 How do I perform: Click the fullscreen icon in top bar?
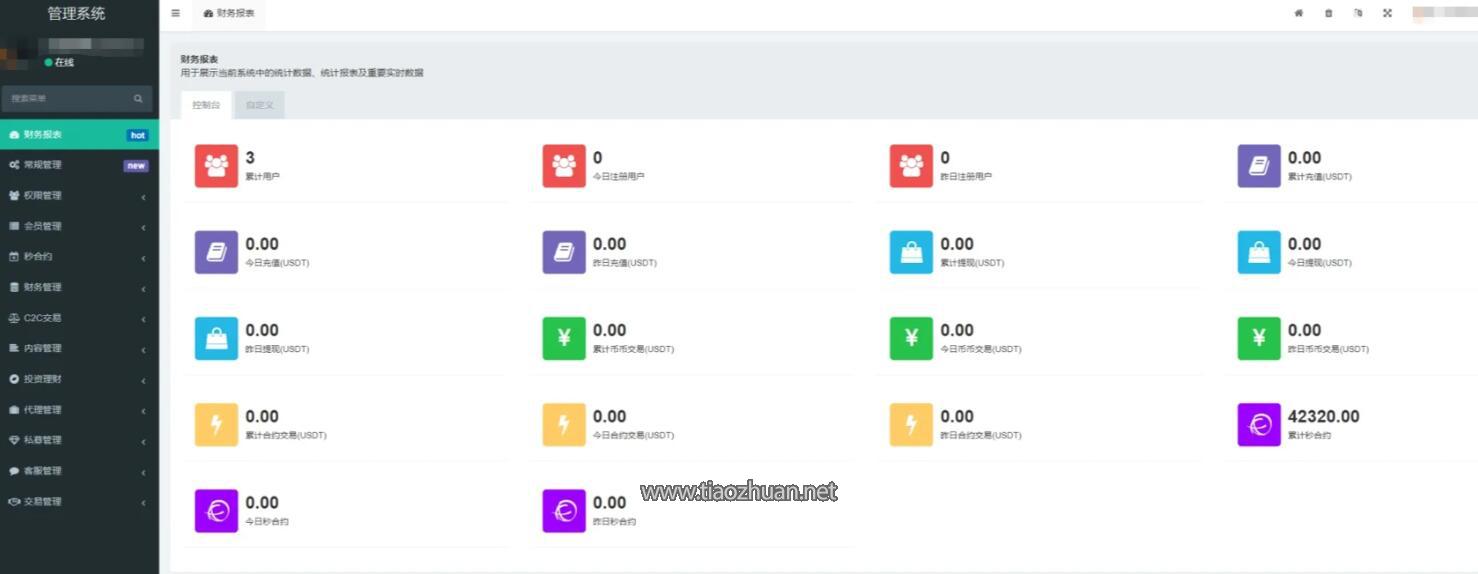click(x=1387, y=13)
